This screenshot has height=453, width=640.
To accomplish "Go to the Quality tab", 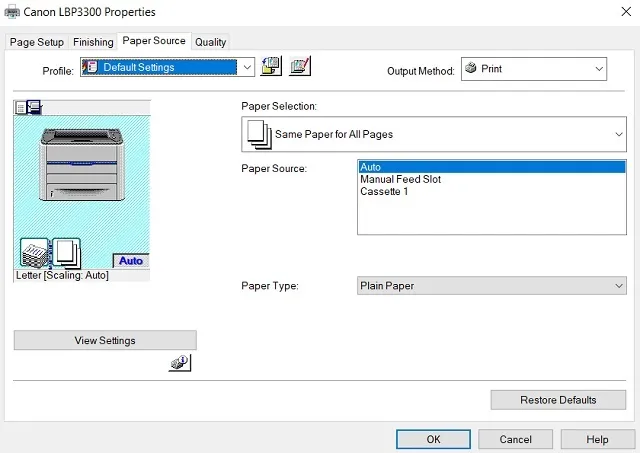I will tap(210, 42).
